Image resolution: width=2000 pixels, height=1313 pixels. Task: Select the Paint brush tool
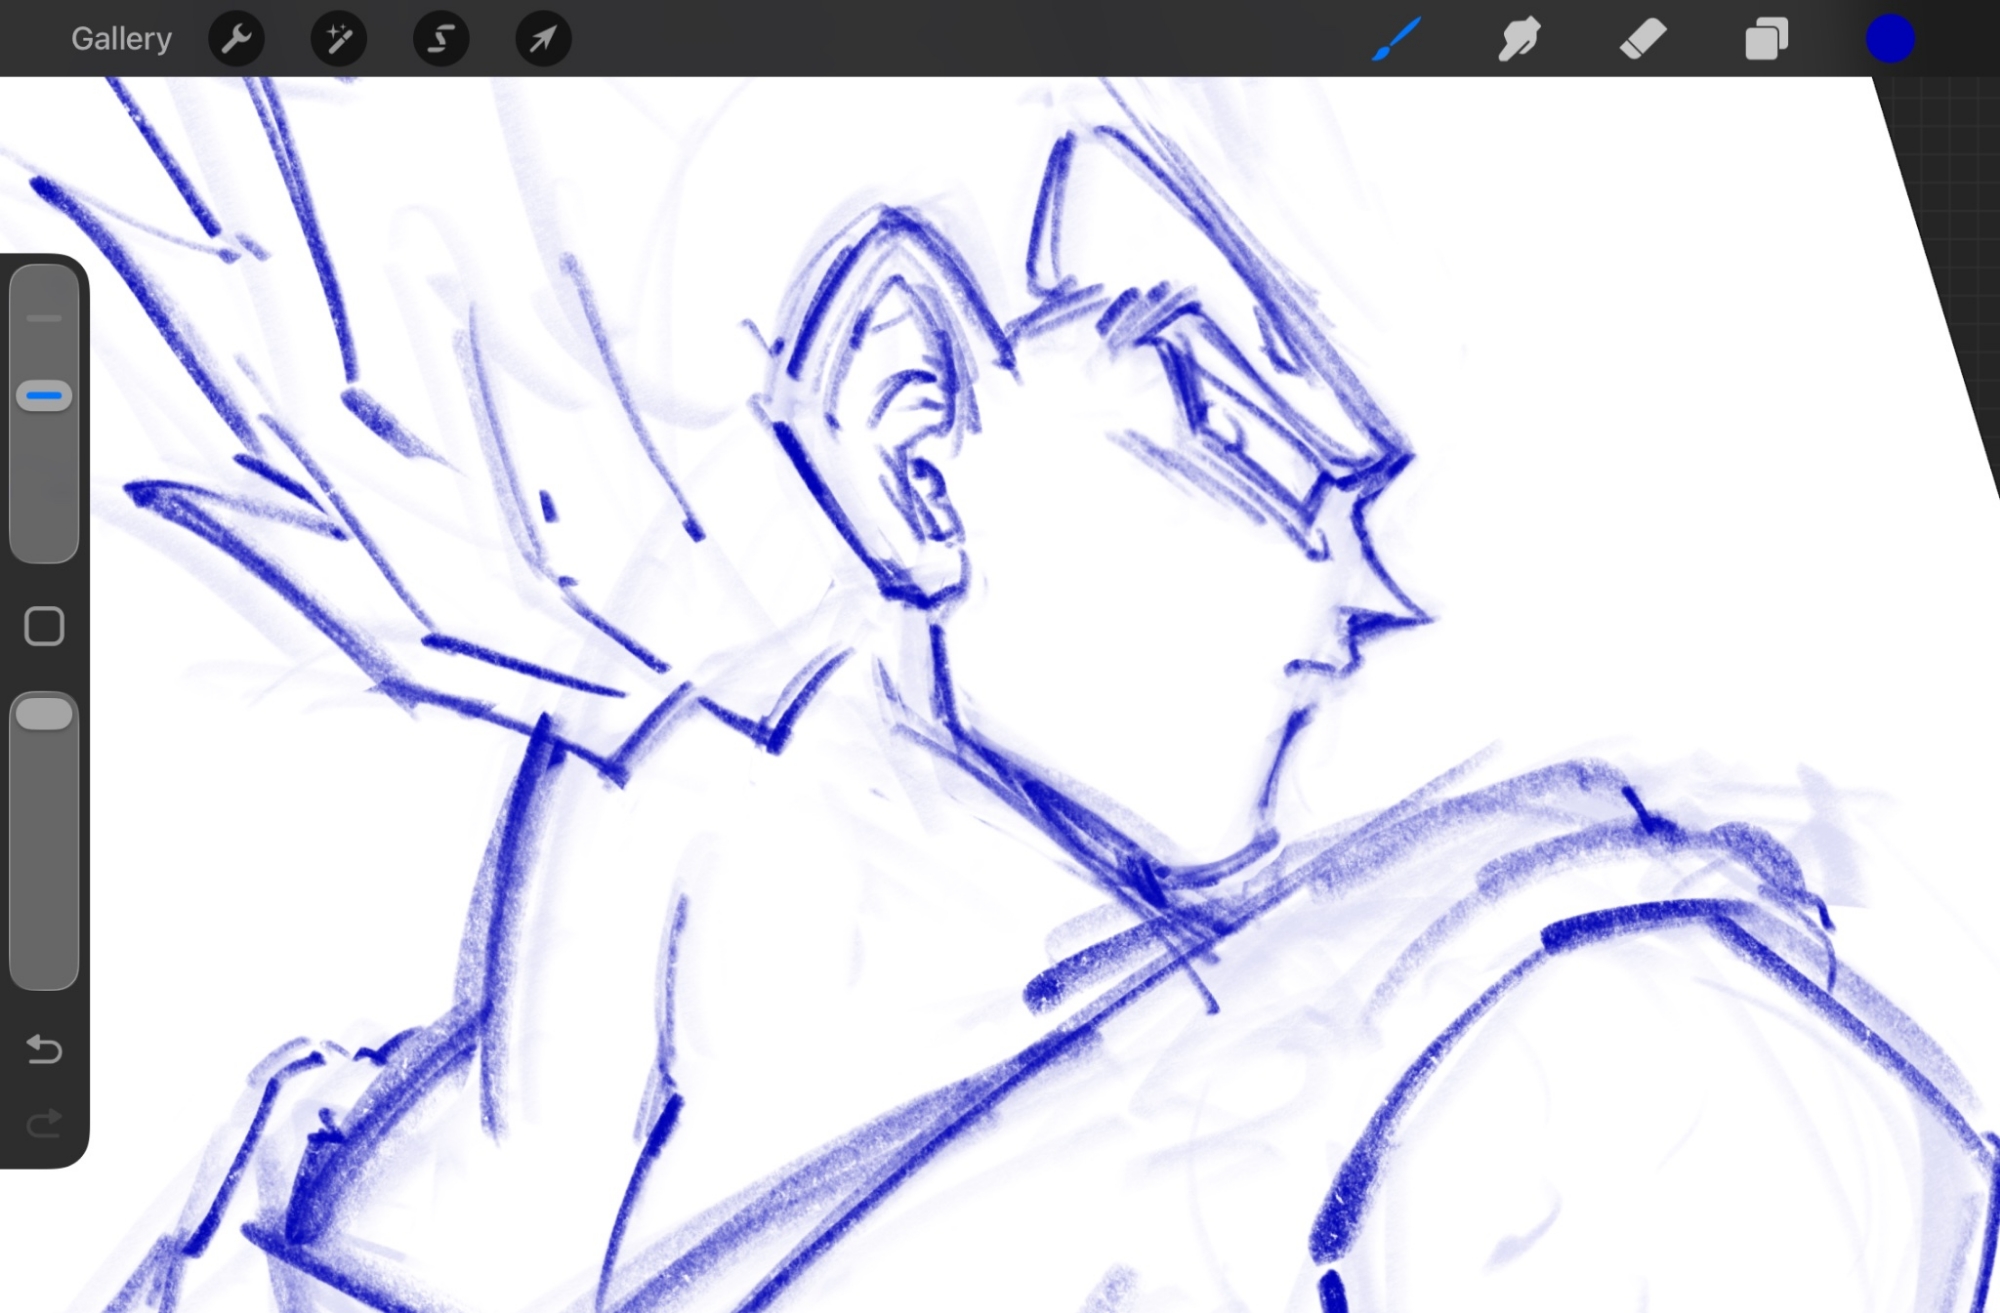click(x=1396, y=39)
